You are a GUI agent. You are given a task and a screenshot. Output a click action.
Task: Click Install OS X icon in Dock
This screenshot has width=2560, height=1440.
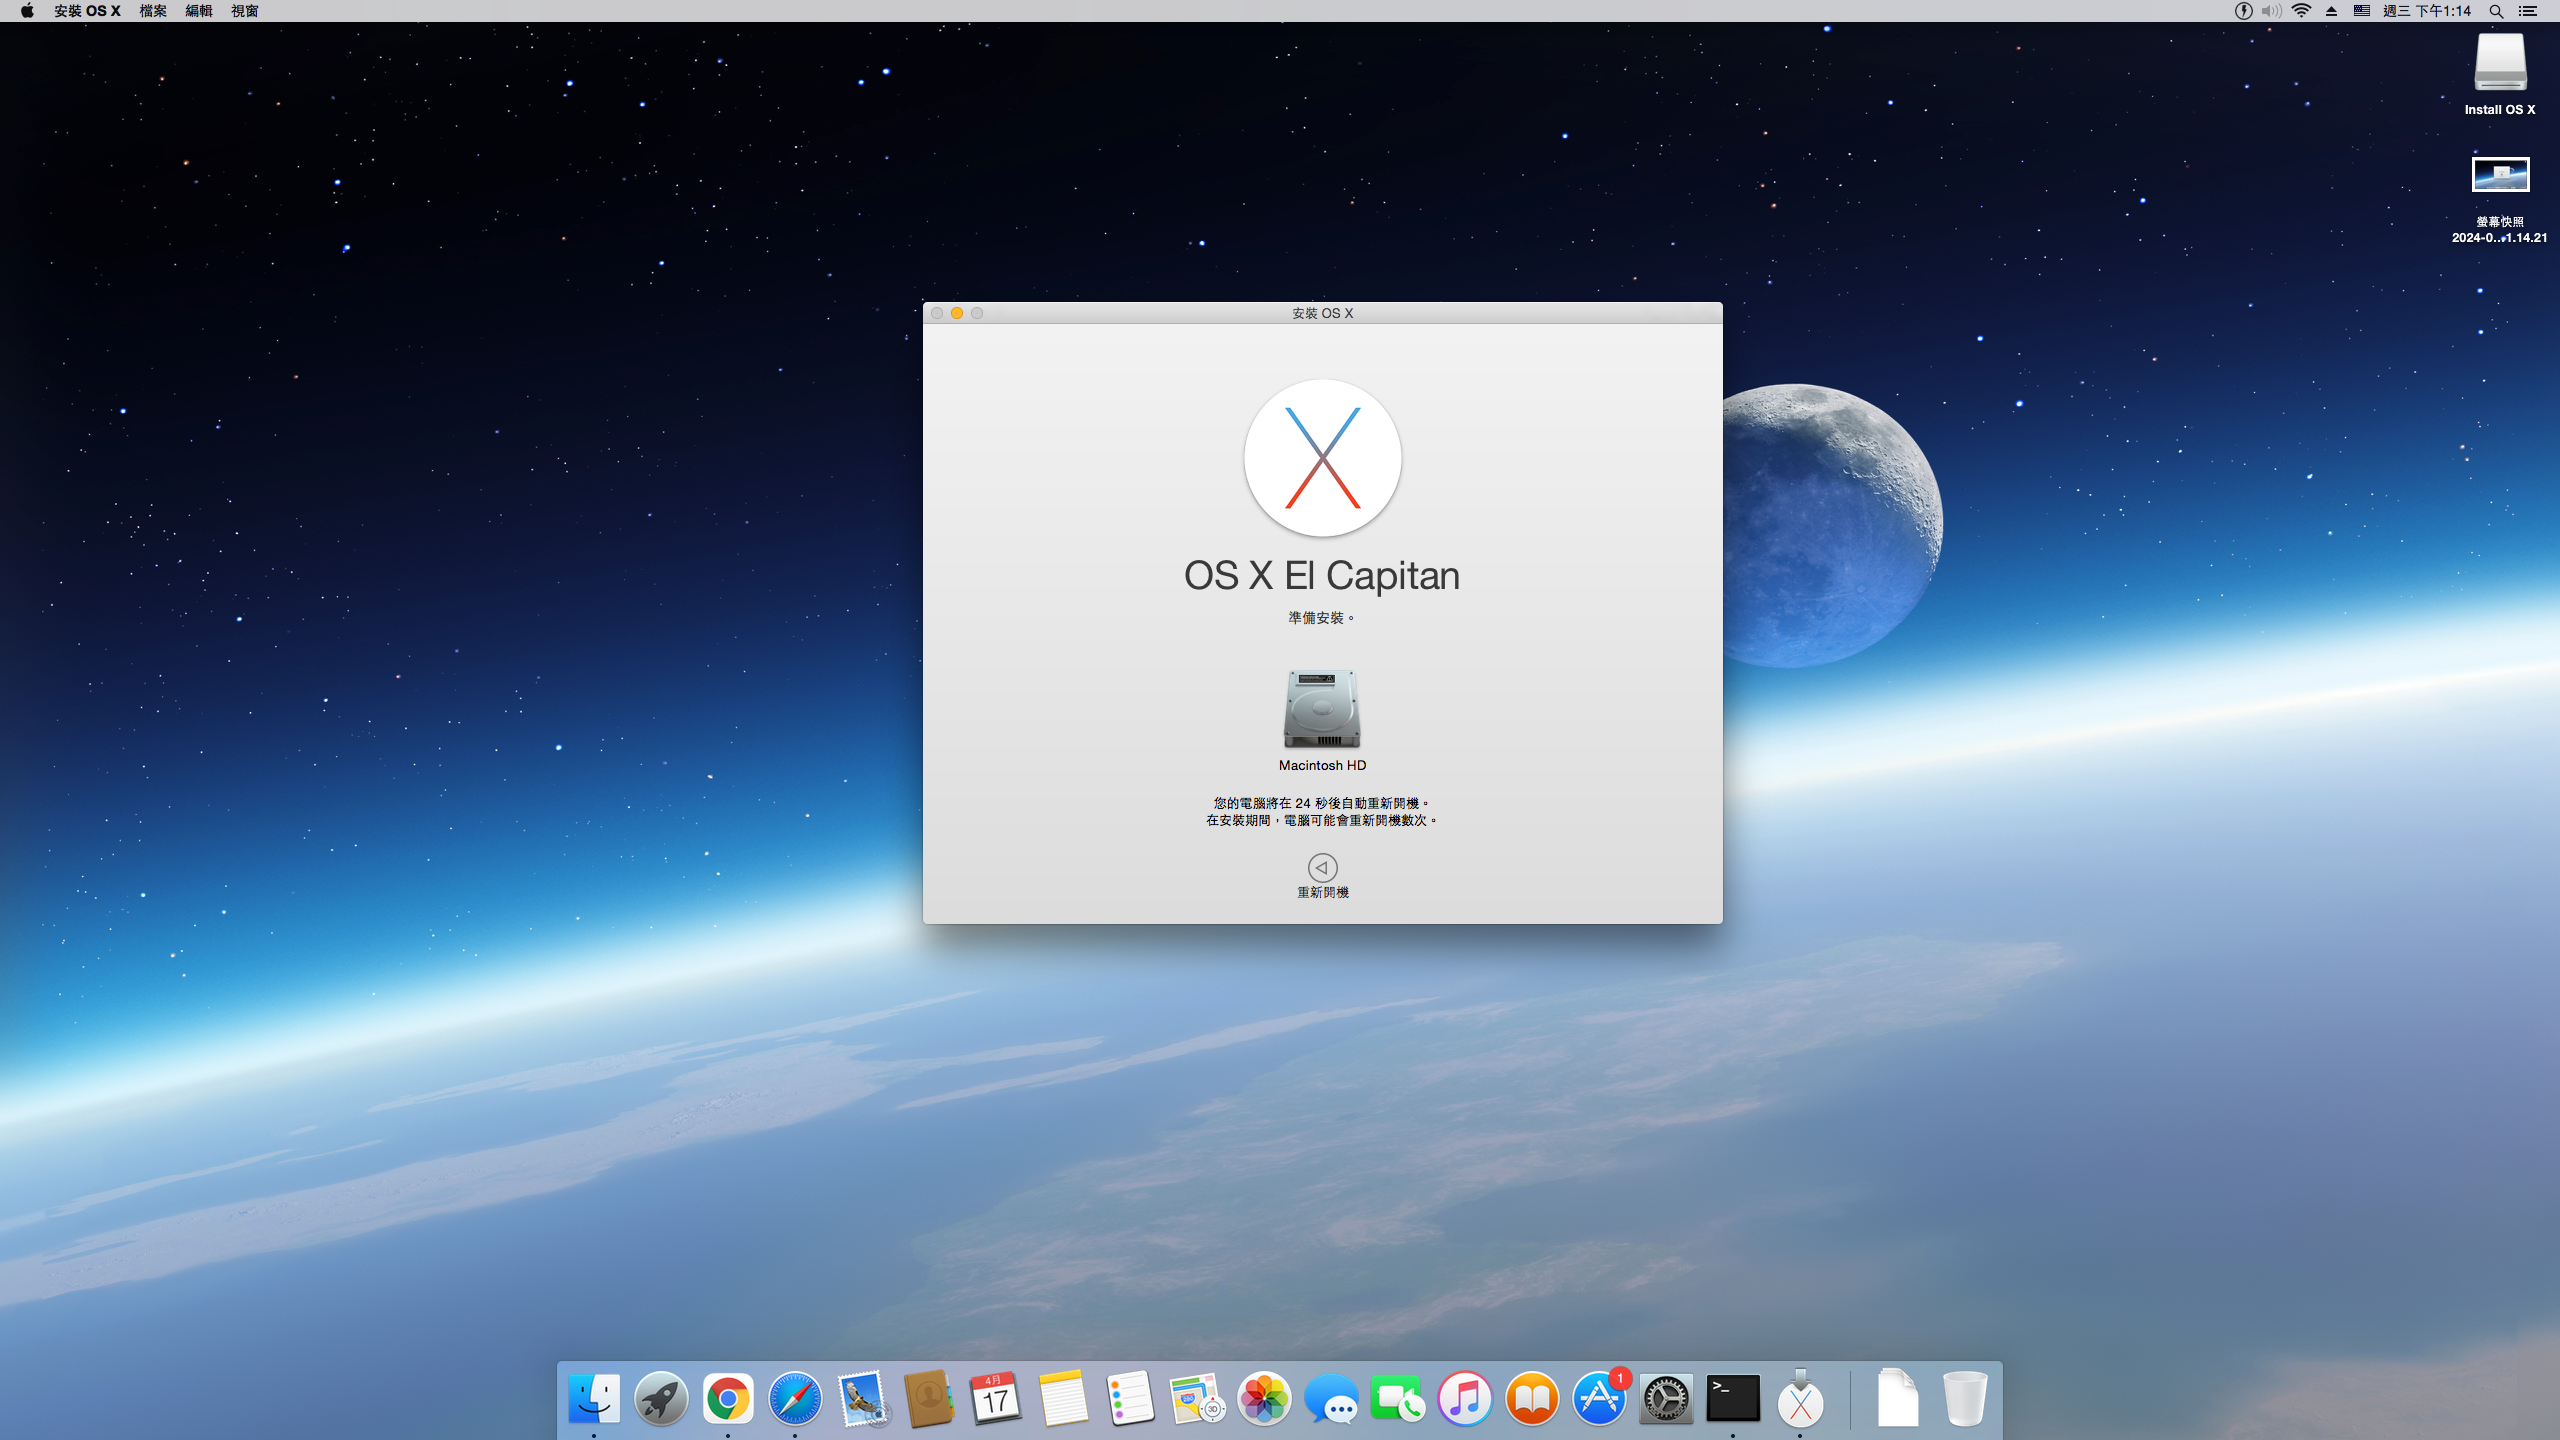coord(1800,1398)
